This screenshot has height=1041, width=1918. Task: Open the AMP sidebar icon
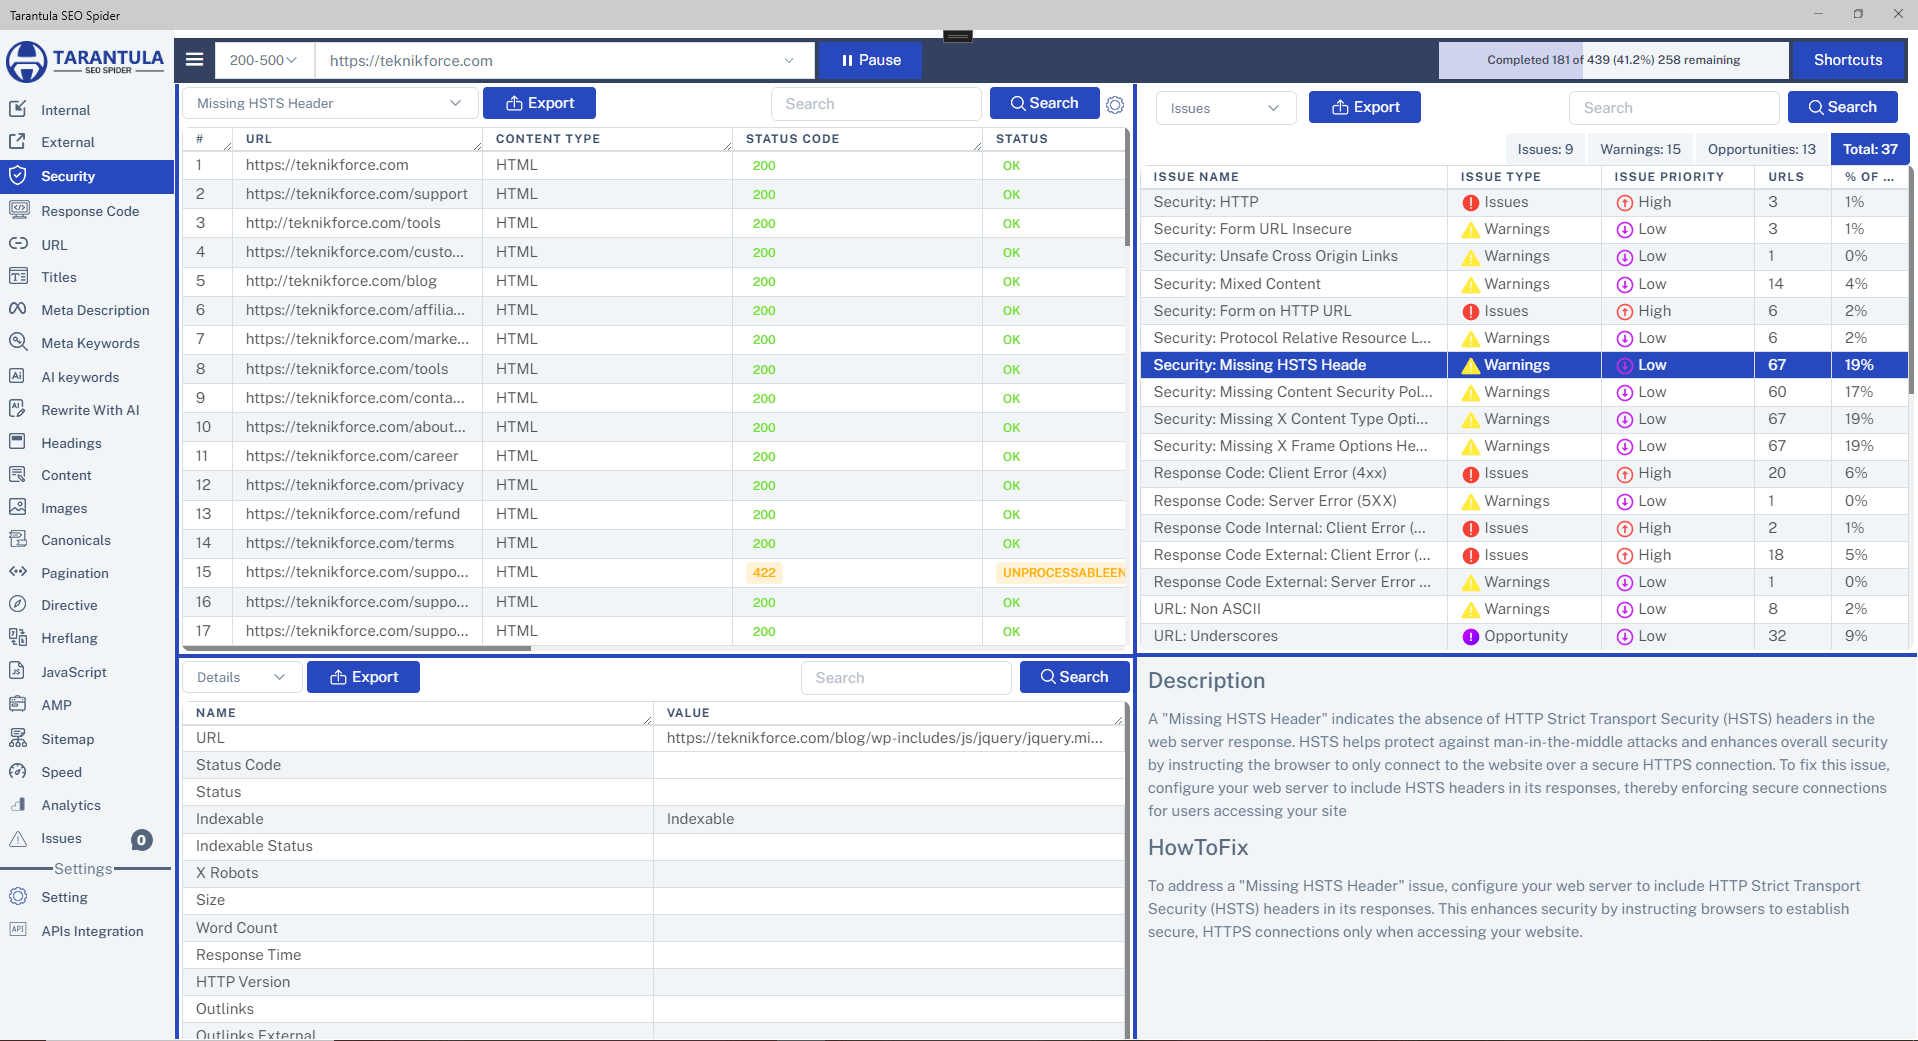click(18, 705)
